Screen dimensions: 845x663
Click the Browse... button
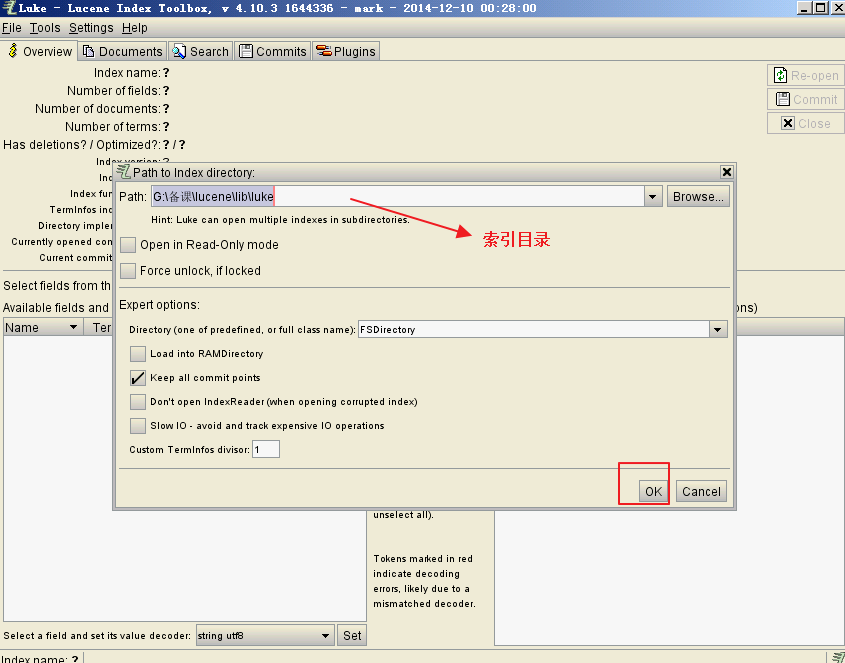coord(698,197)
